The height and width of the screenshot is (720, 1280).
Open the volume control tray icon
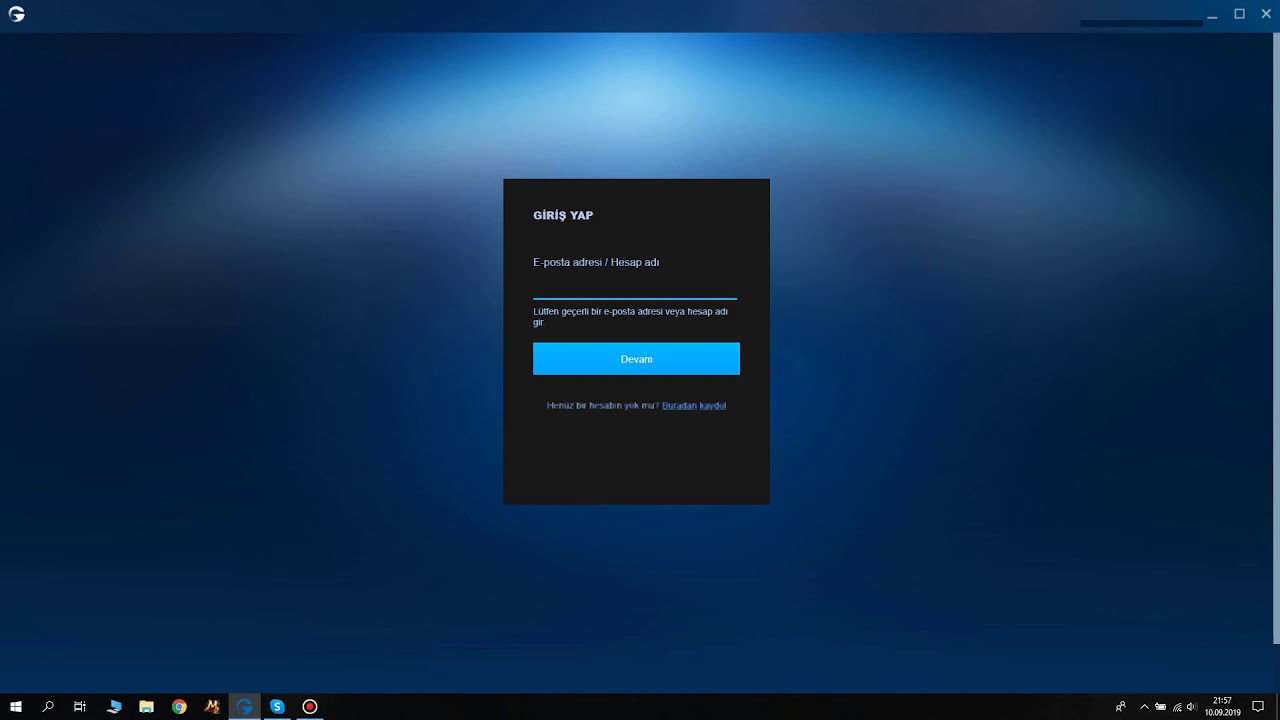[1191, 707]
